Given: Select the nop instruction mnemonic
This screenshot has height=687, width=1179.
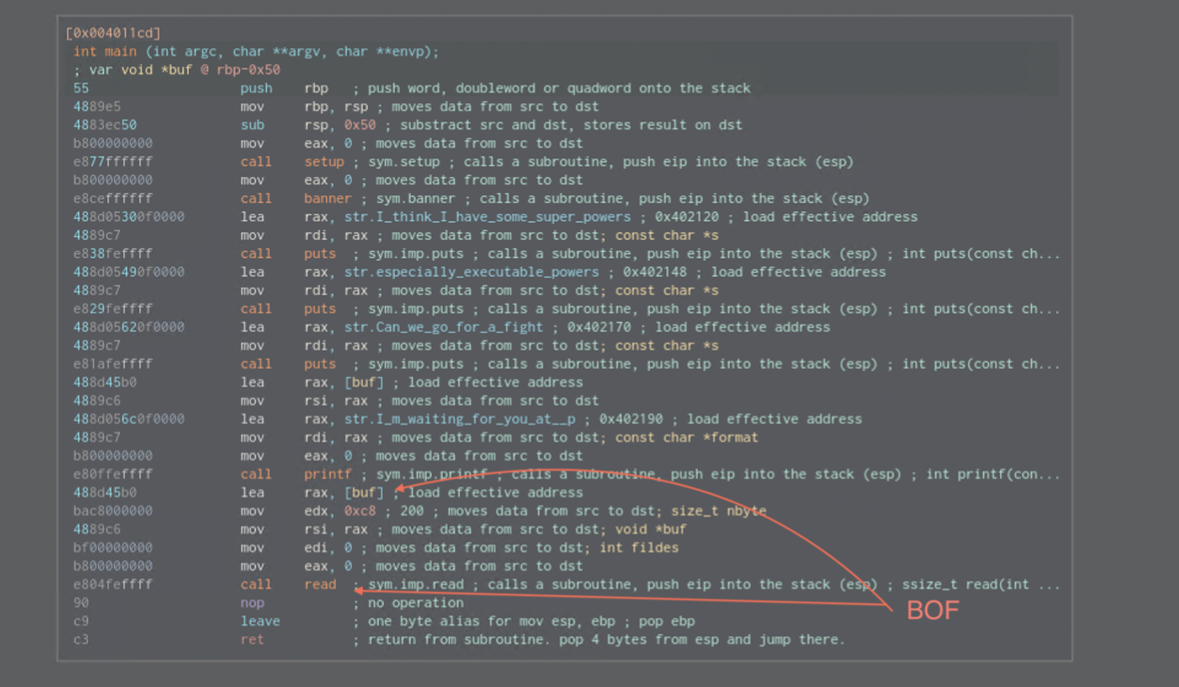Looking at the screenshot, I should click(252, 603).
